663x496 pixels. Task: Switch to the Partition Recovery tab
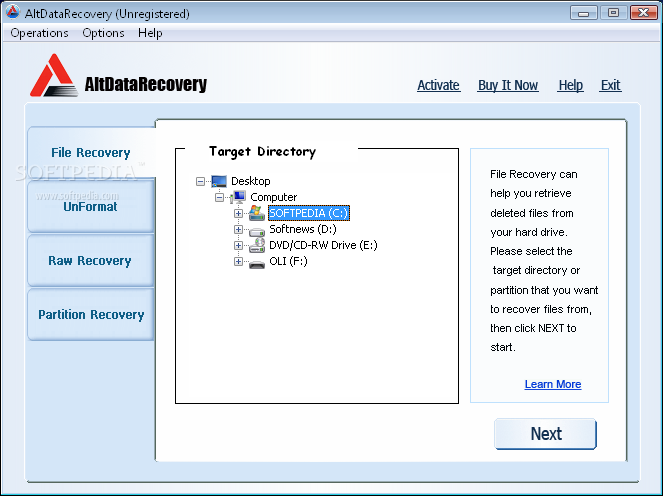click(91, 315)
